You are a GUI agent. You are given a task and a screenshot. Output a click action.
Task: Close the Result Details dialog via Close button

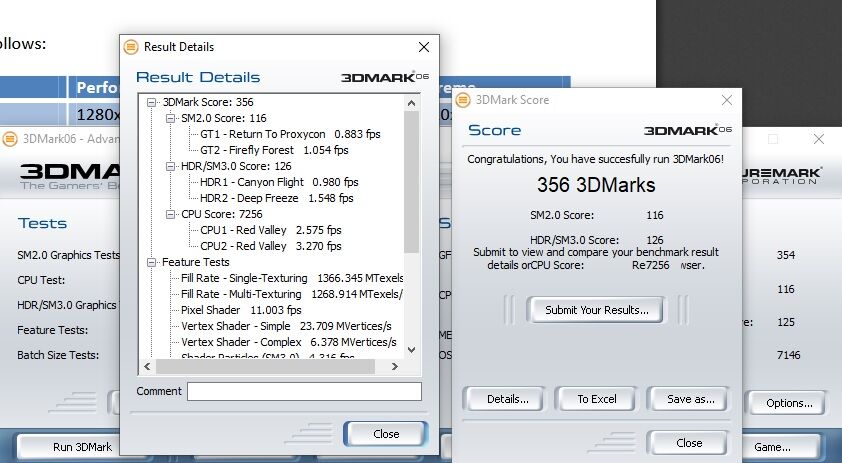click(386, 434)
